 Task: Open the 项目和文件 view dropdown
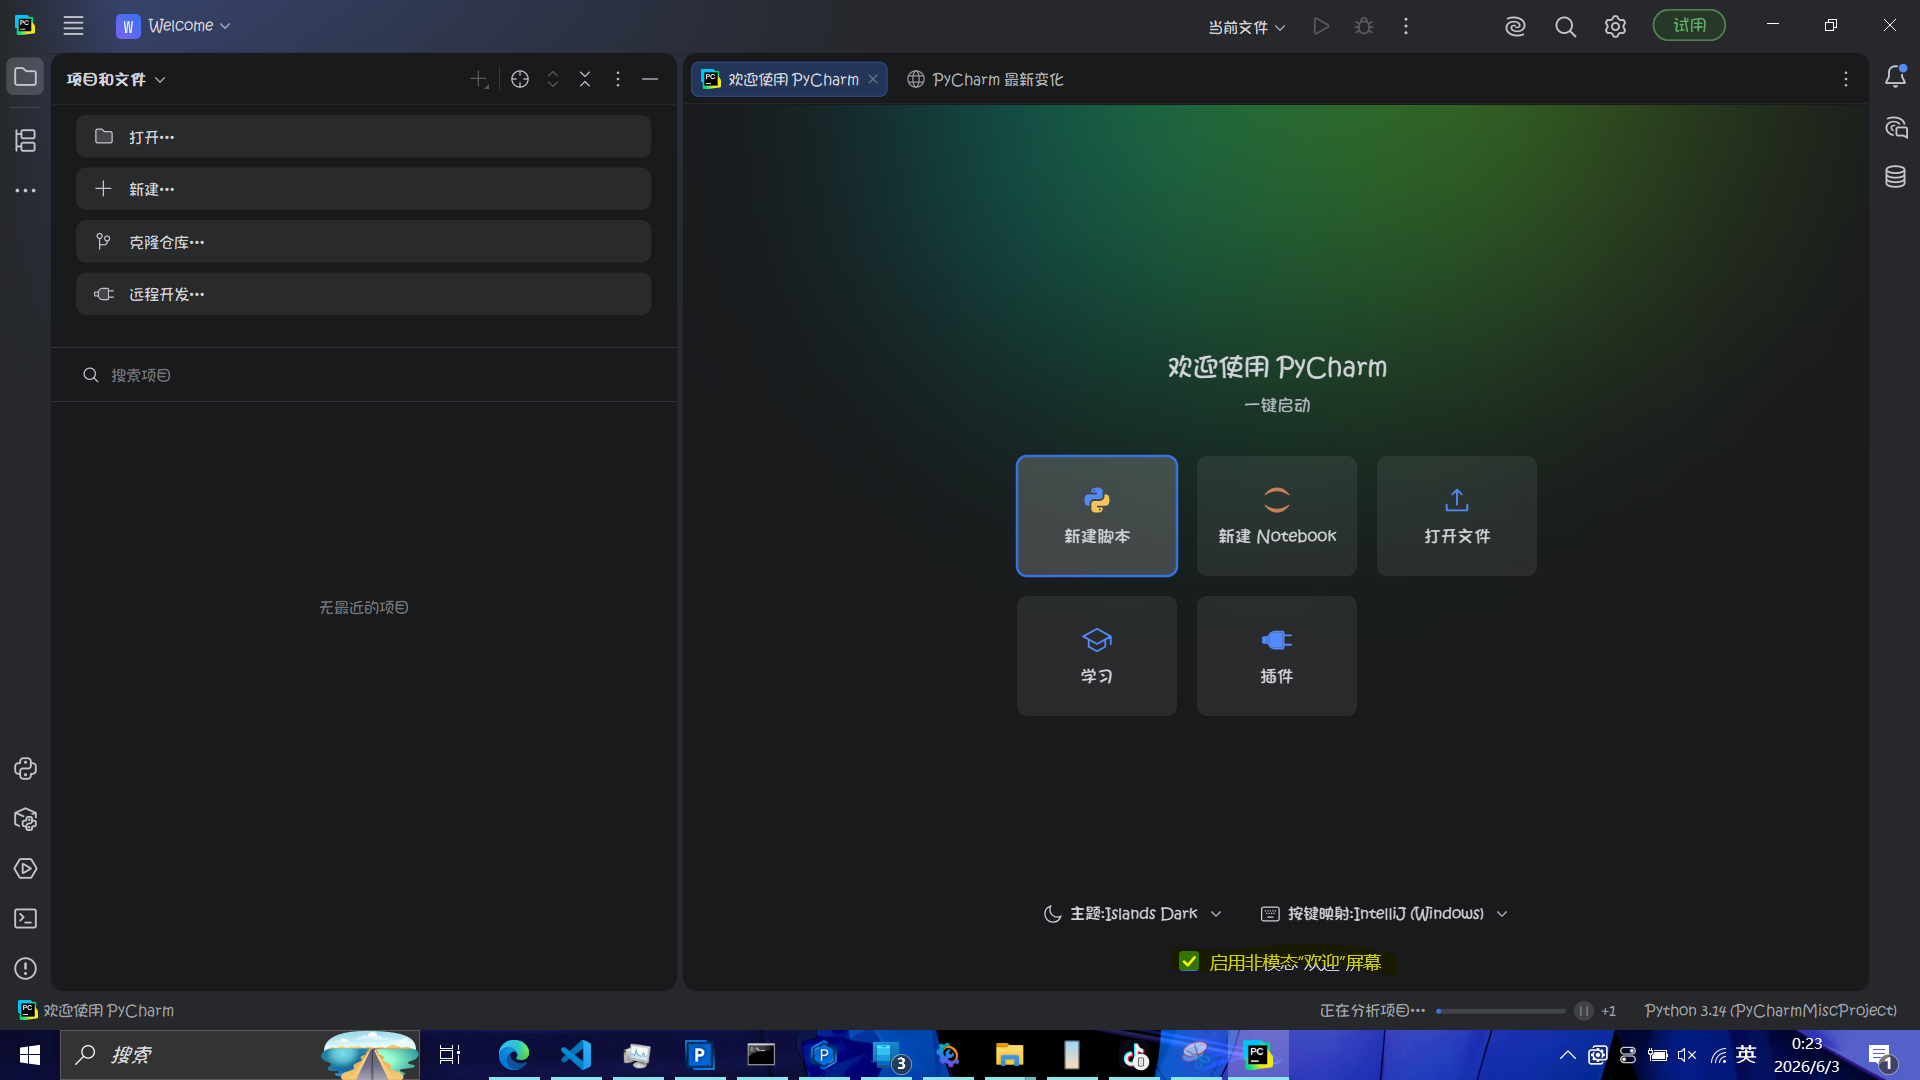click(116, 80)
